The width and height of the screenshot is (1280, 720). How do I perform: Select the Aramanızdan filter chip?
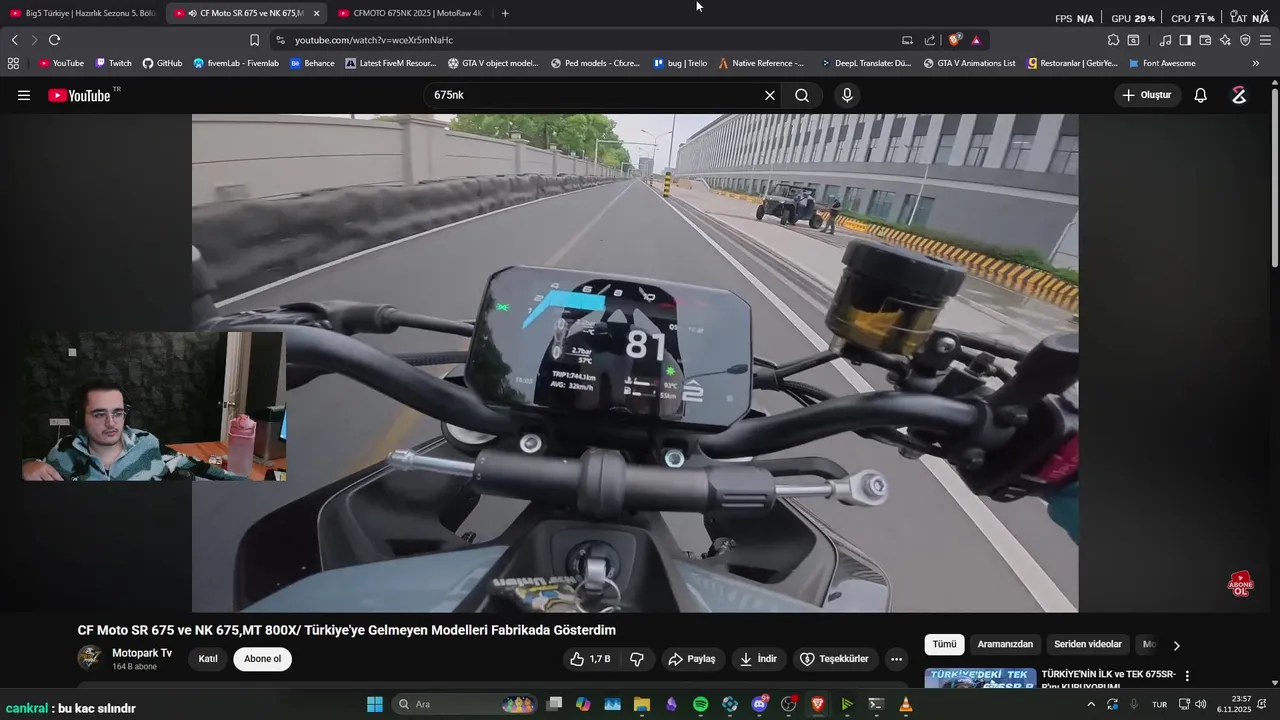coord(1005,645)
